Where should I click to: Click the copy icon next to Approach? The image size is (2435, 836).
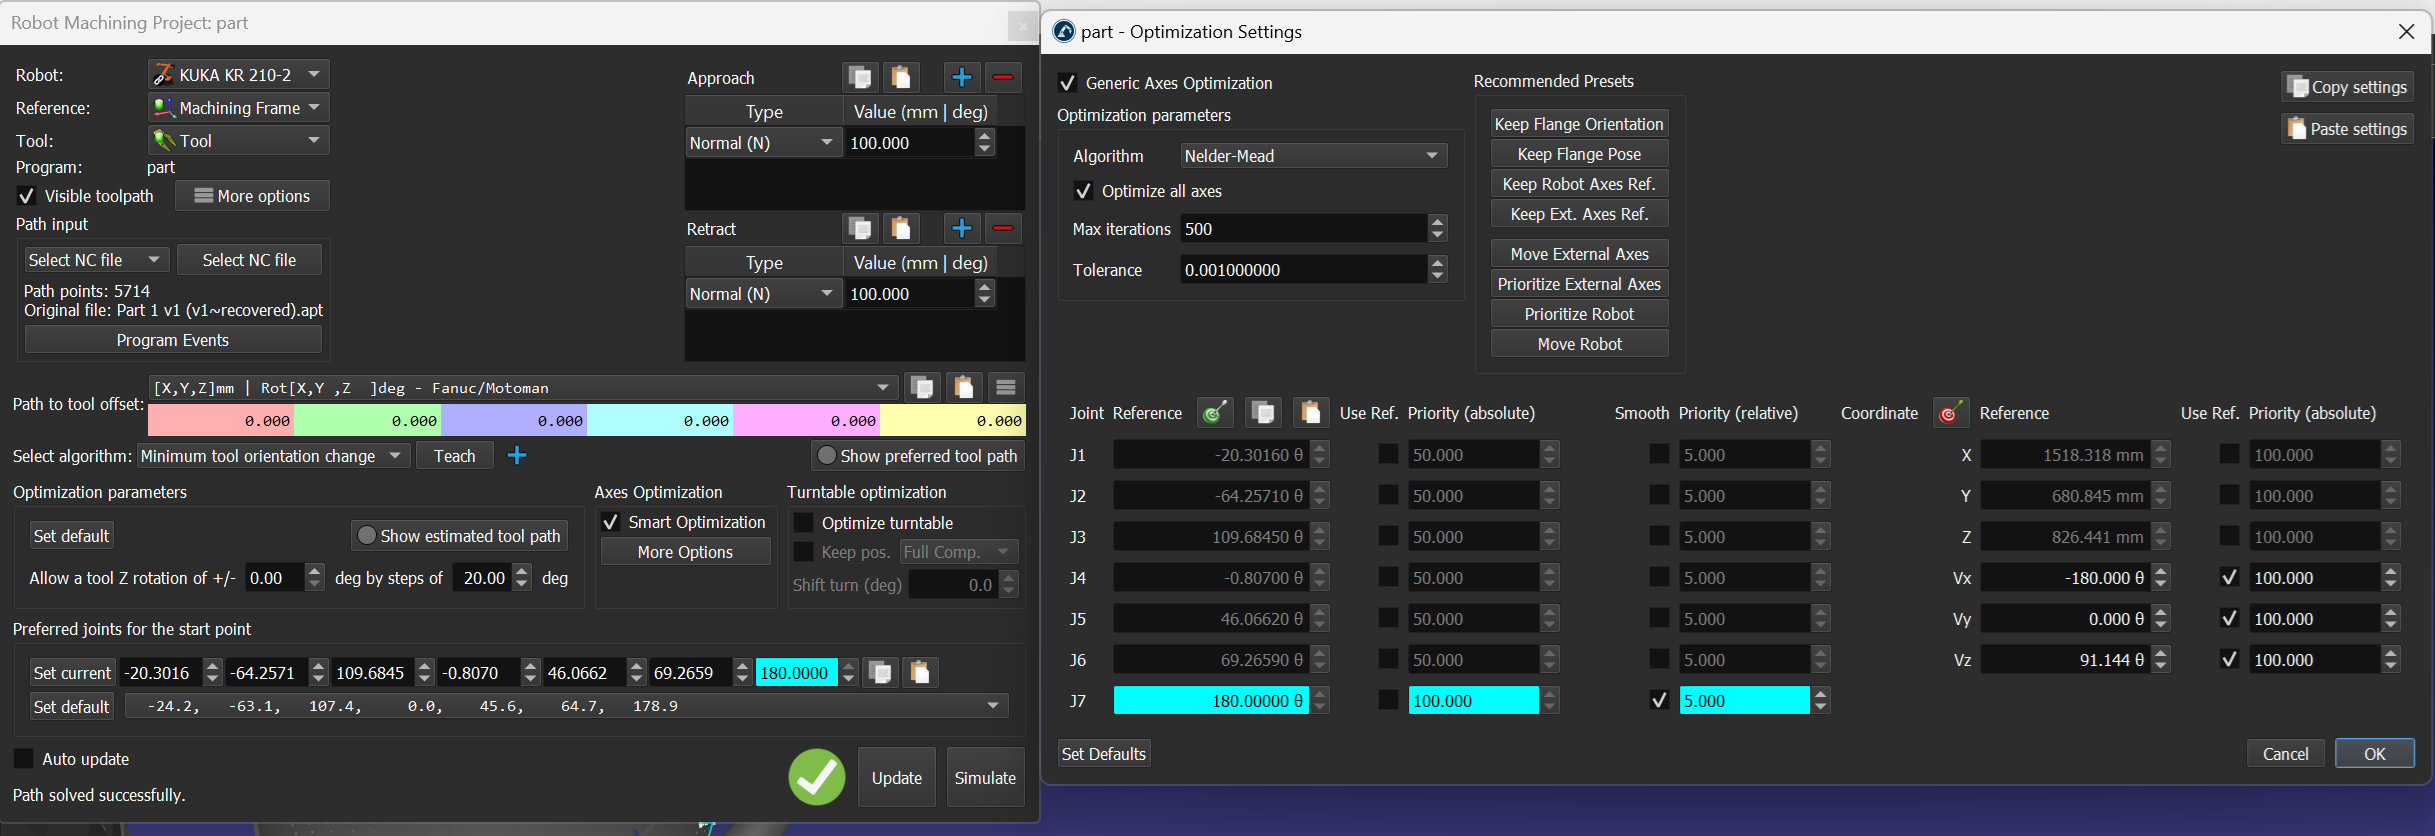(859, 77)
